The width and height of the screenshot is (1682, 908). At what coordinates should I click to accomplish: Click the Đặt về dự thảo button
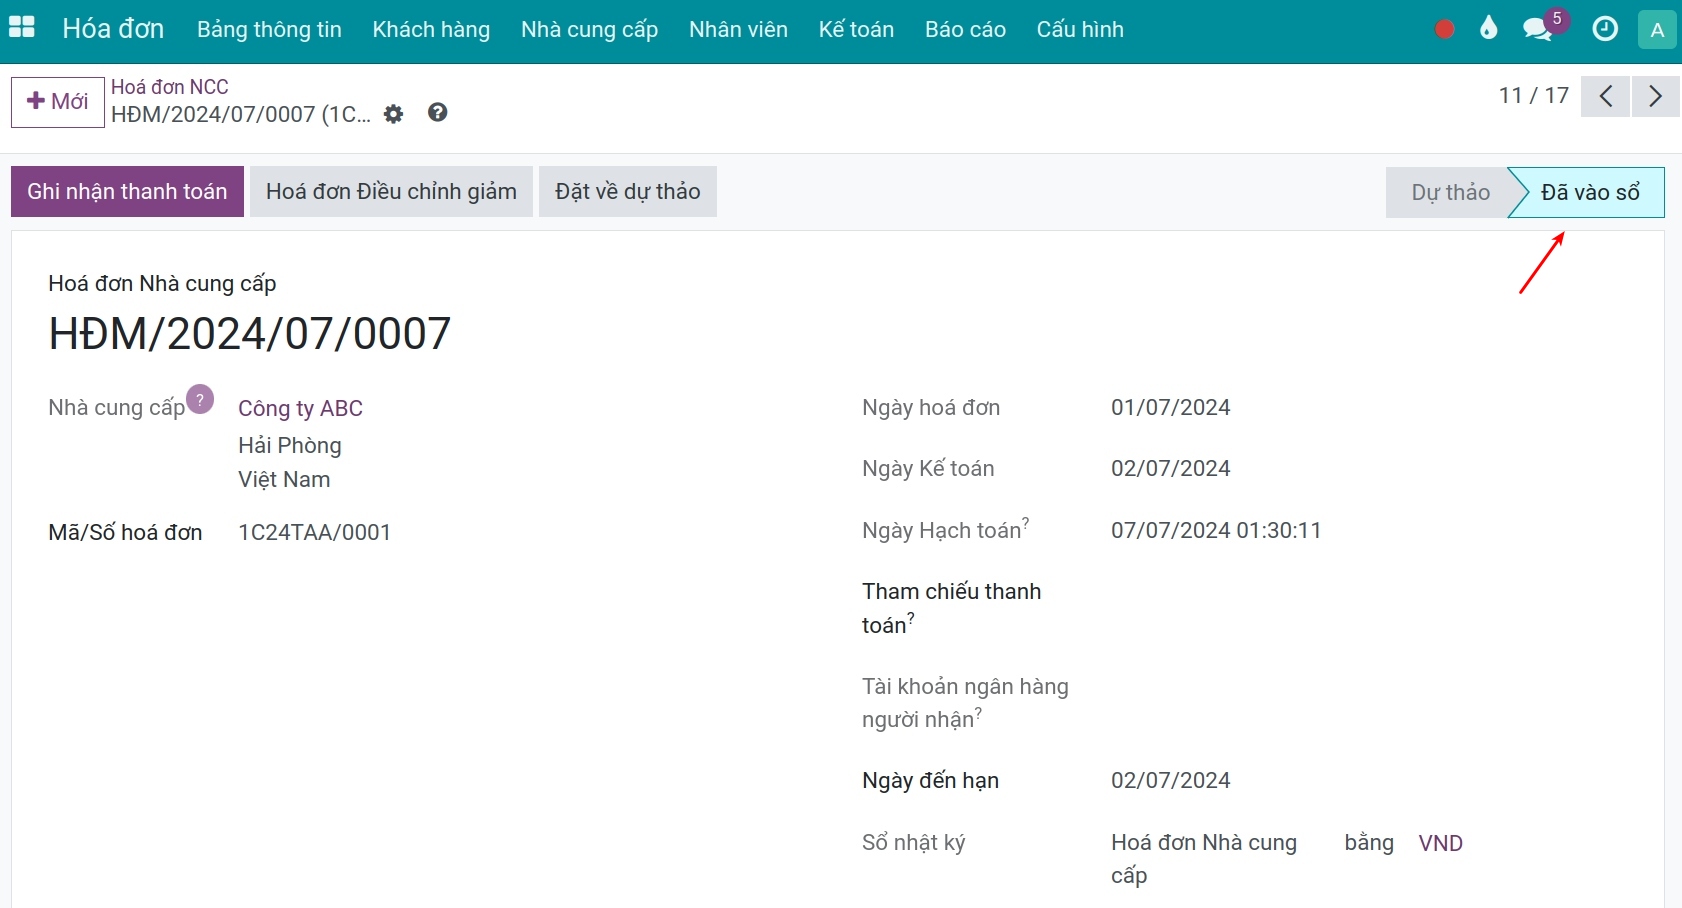click(628, 191)
